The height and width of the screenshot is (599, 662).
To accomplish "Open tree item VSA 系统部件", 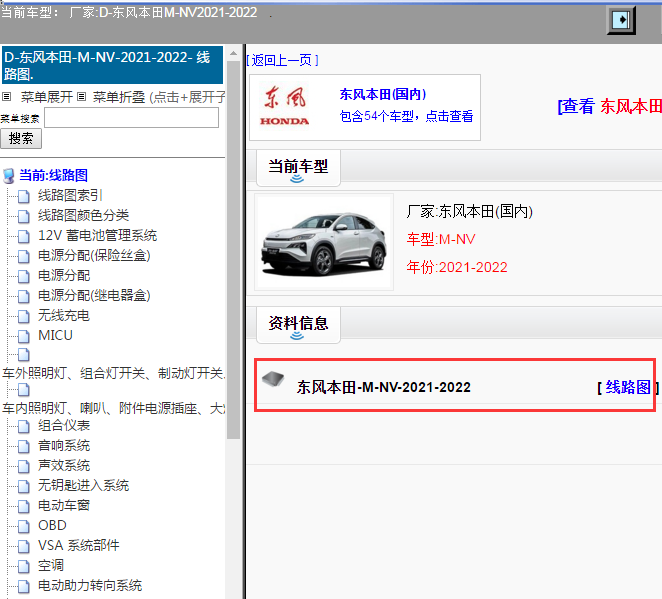I will [79, 545].
